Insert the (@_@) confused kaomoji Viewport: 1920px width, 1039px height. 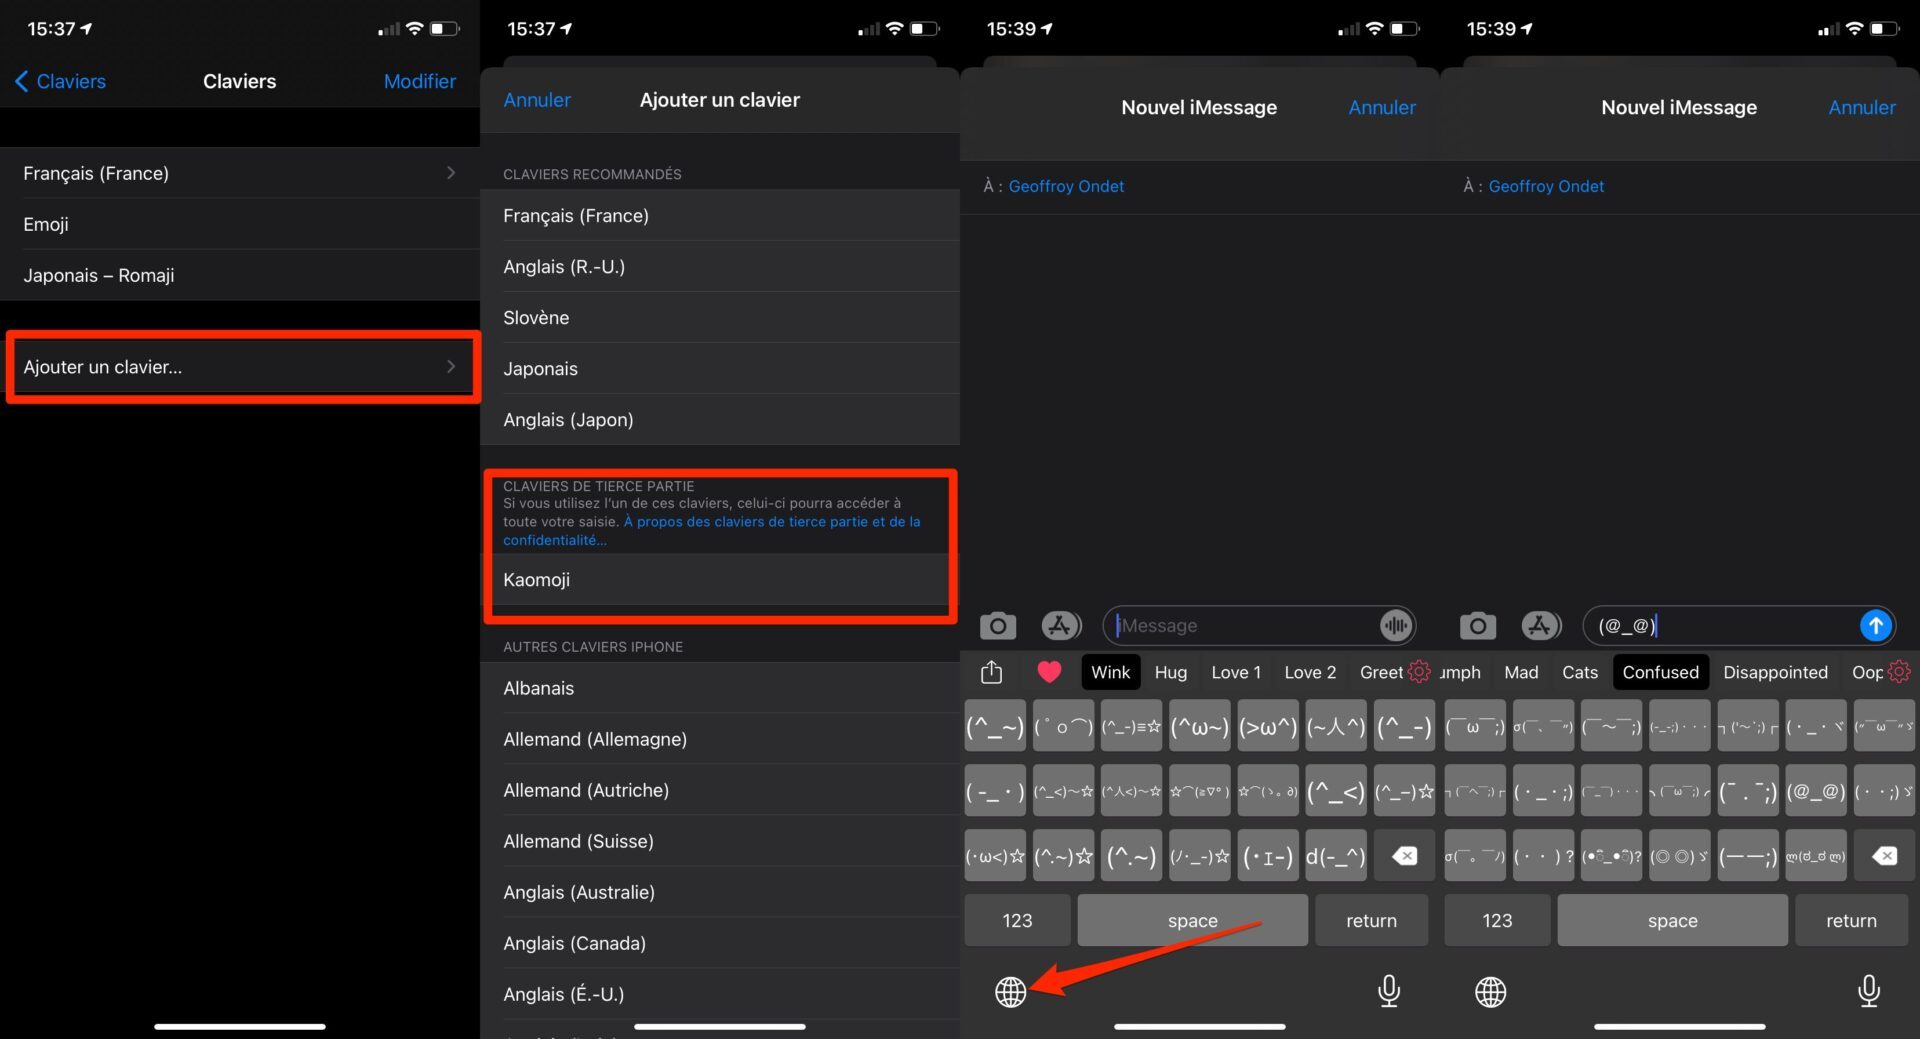[x=1815, y=792]
